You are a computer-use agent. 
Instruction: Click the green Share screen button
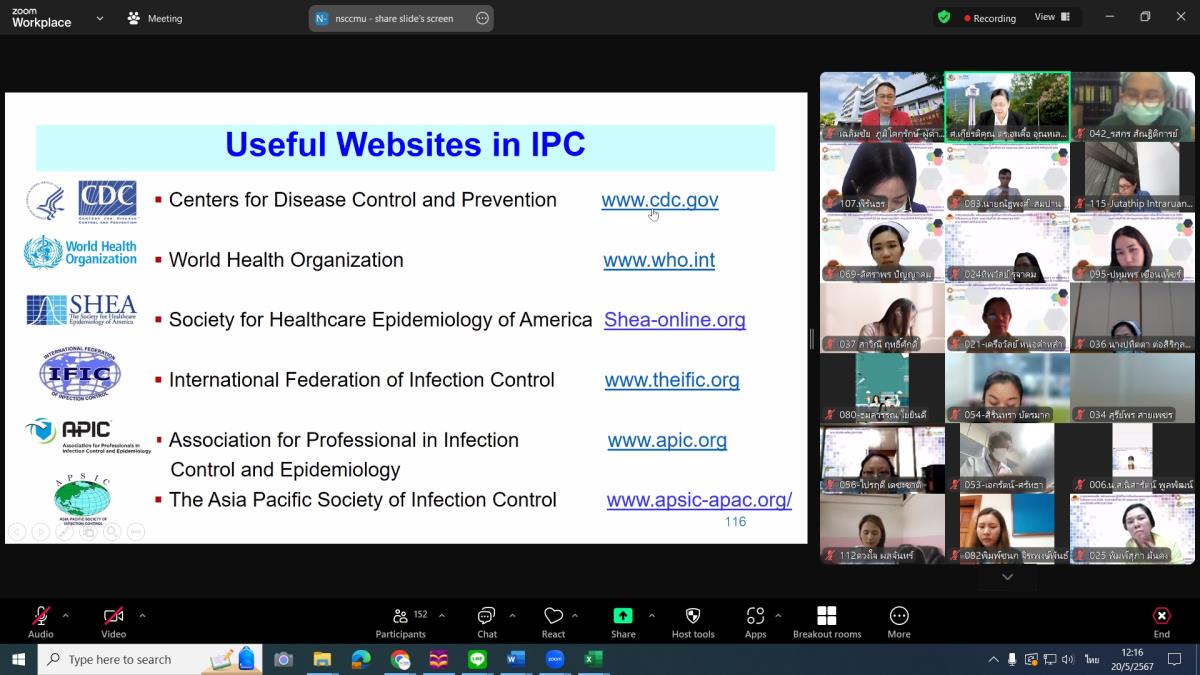(x=623, y=621)
